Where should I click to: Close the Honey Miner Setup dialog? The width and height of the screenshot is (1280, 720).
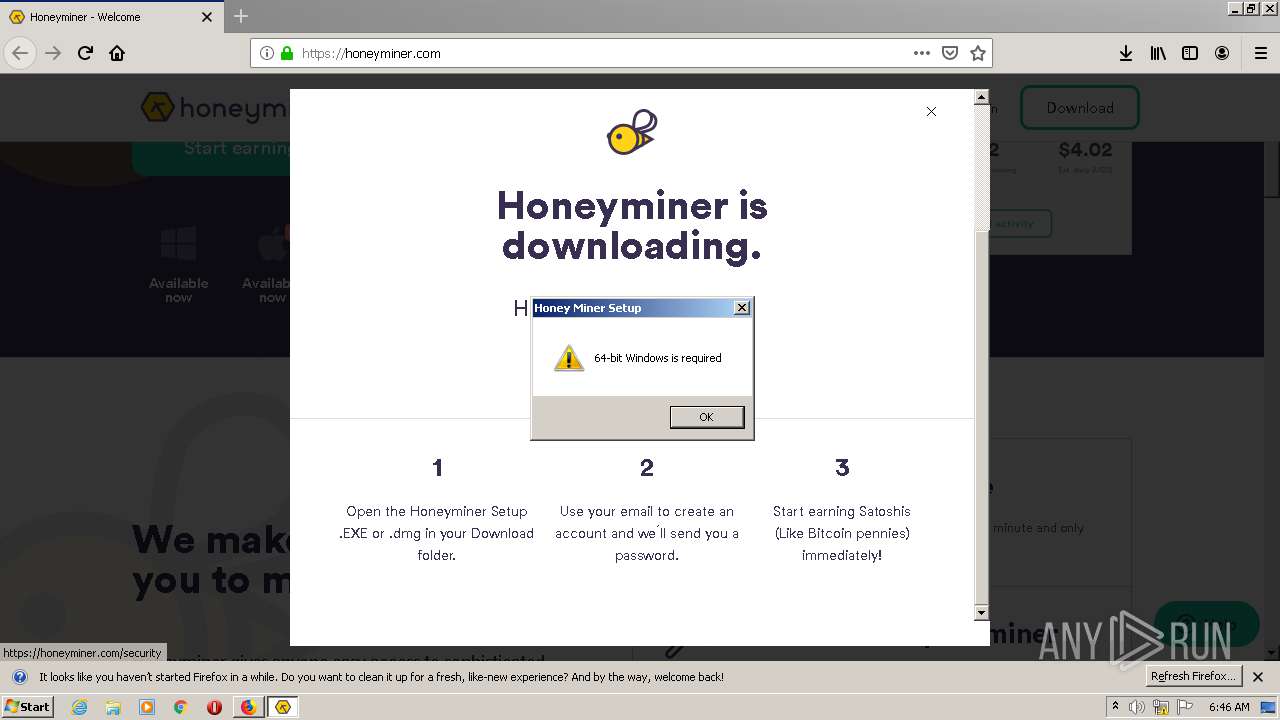click(742, 308)
